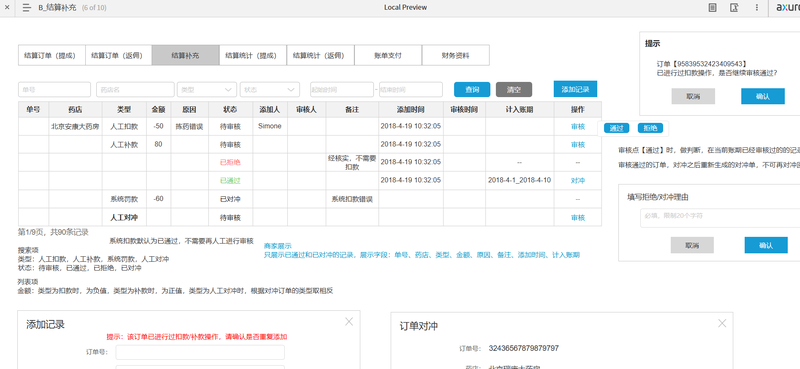Click the 北京安康大药房 cell
The width and height of the screenshot is (800, 369).
[x=75, y=126]
